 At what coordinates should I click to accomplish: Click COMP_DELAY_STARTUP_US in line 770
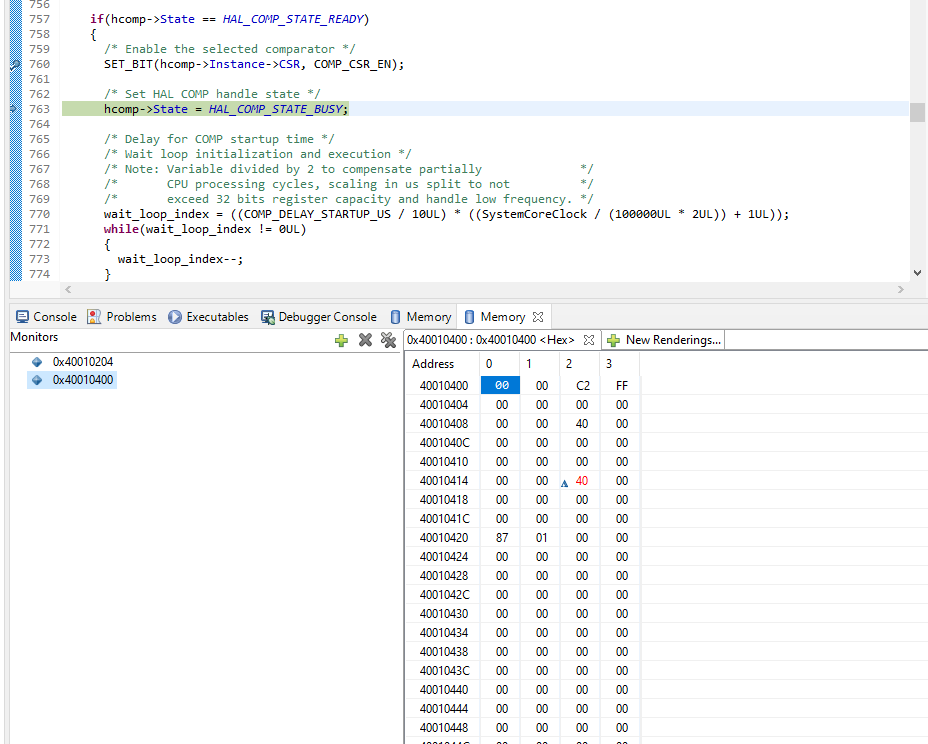click(317, 214)
